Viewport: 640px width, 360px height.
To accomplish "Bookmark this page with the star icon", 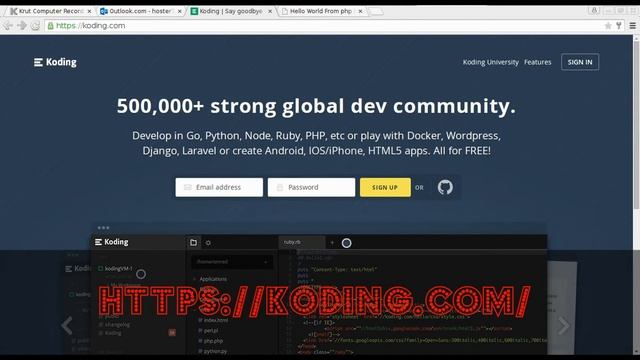I will pyautogui.click(x=608, y=26).
